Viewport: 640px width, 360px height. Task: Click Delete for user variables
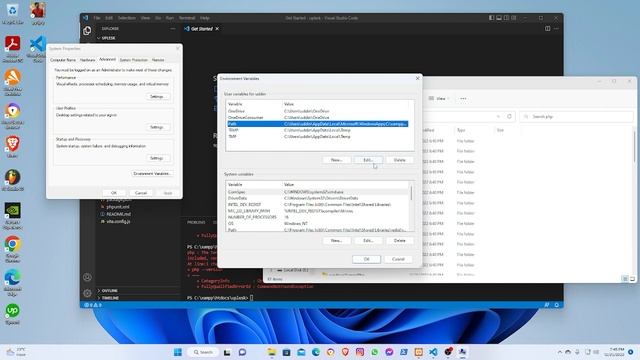click(399, 160)
